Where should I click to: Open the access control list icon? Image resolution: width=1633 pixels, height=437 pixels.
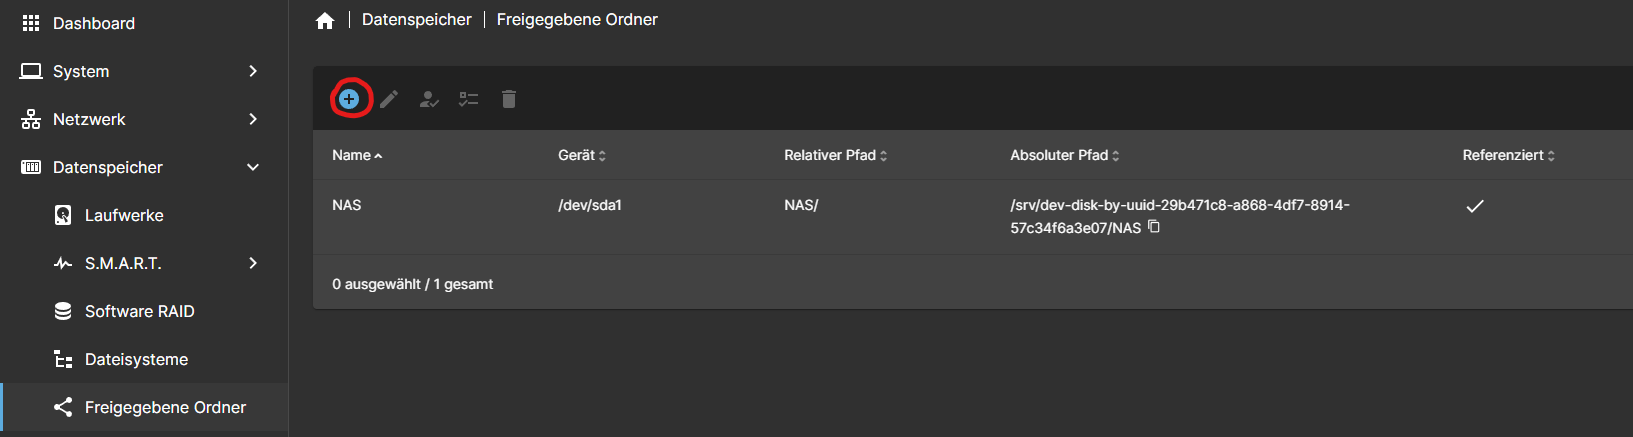[x=469, y=99]
